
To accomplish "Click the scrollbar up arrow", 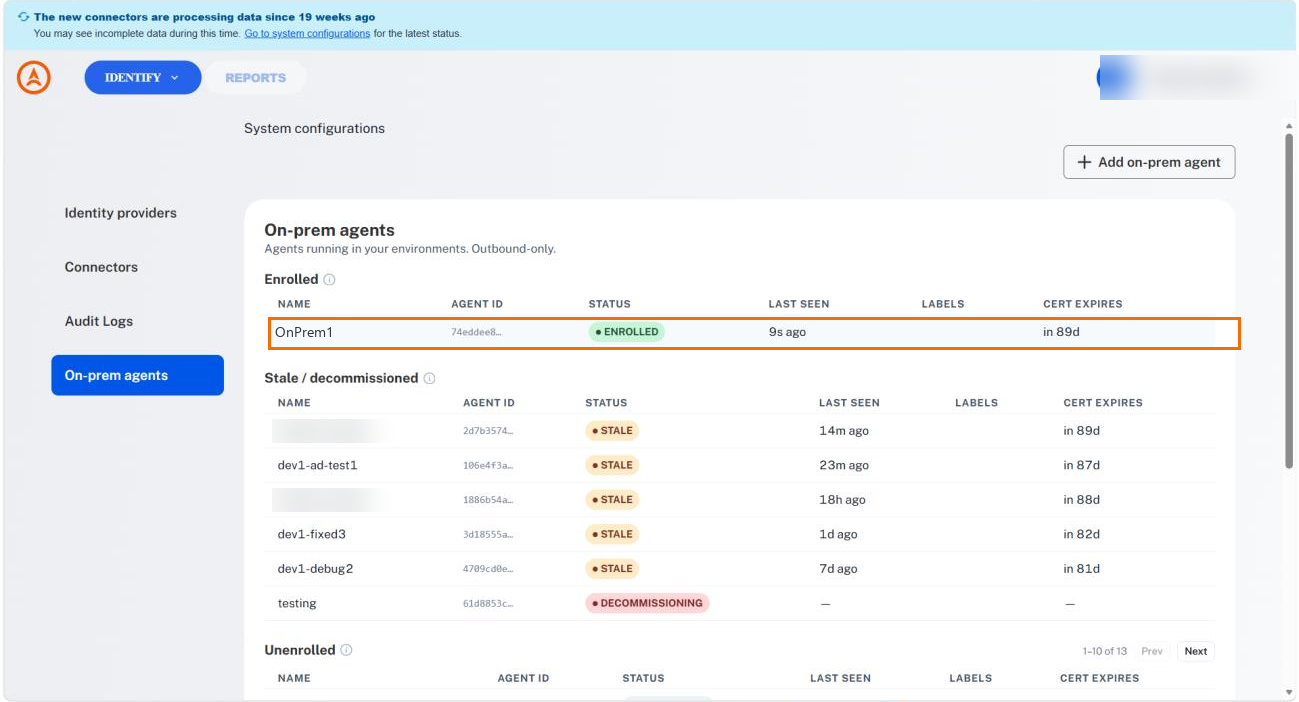I will click(1288, 126).
